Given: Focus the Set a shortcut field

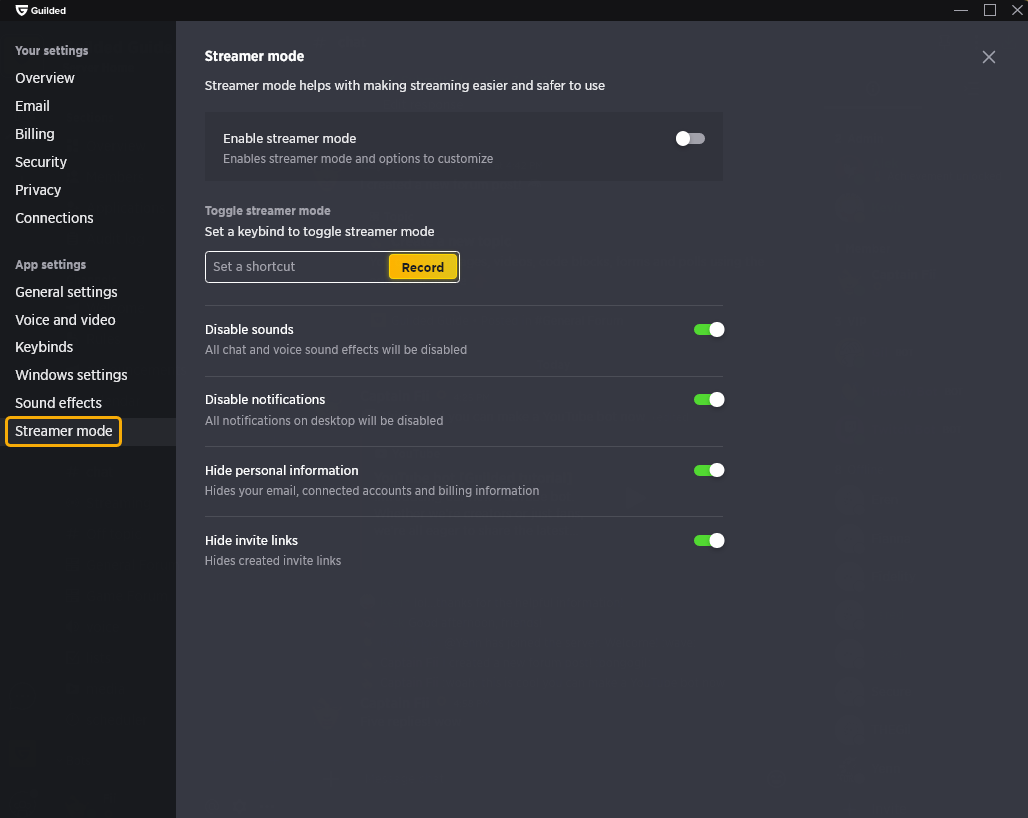Looking at the screenshot, I should point(296,267).
